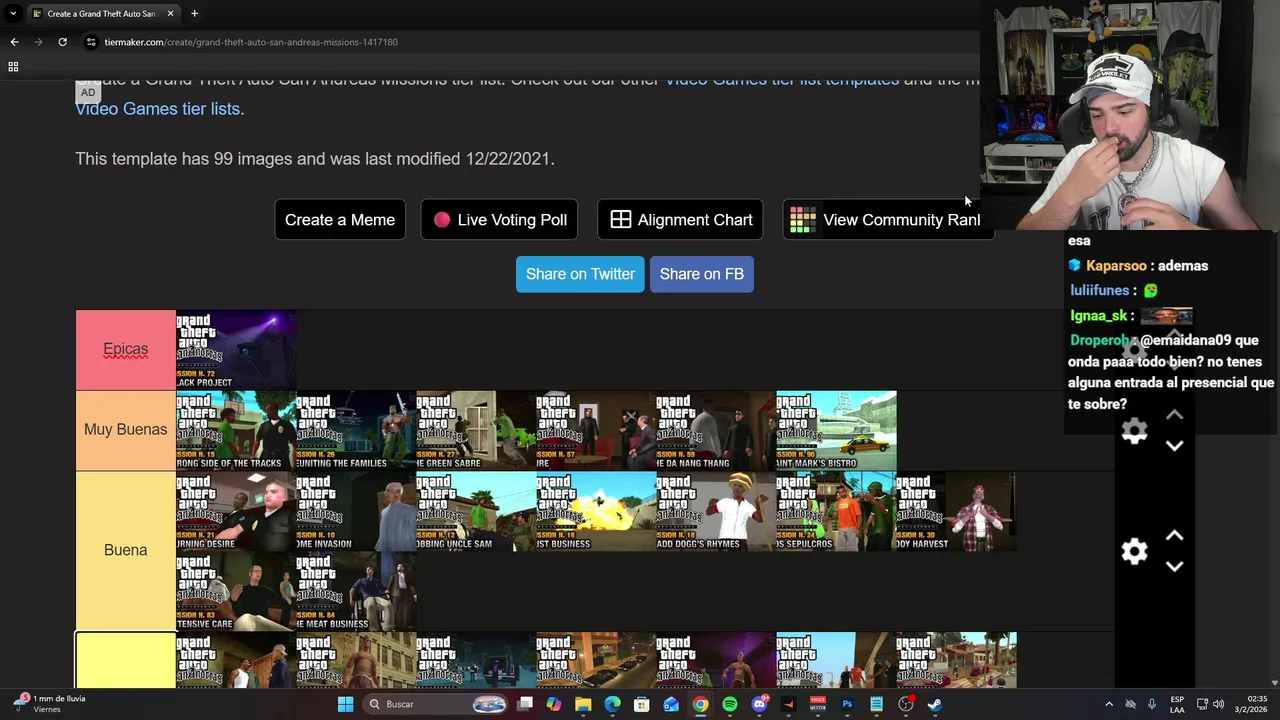This screenshot has height=720, width=1280.
Task: Edit the Epicas tier label
Action: tap(125, 349)
